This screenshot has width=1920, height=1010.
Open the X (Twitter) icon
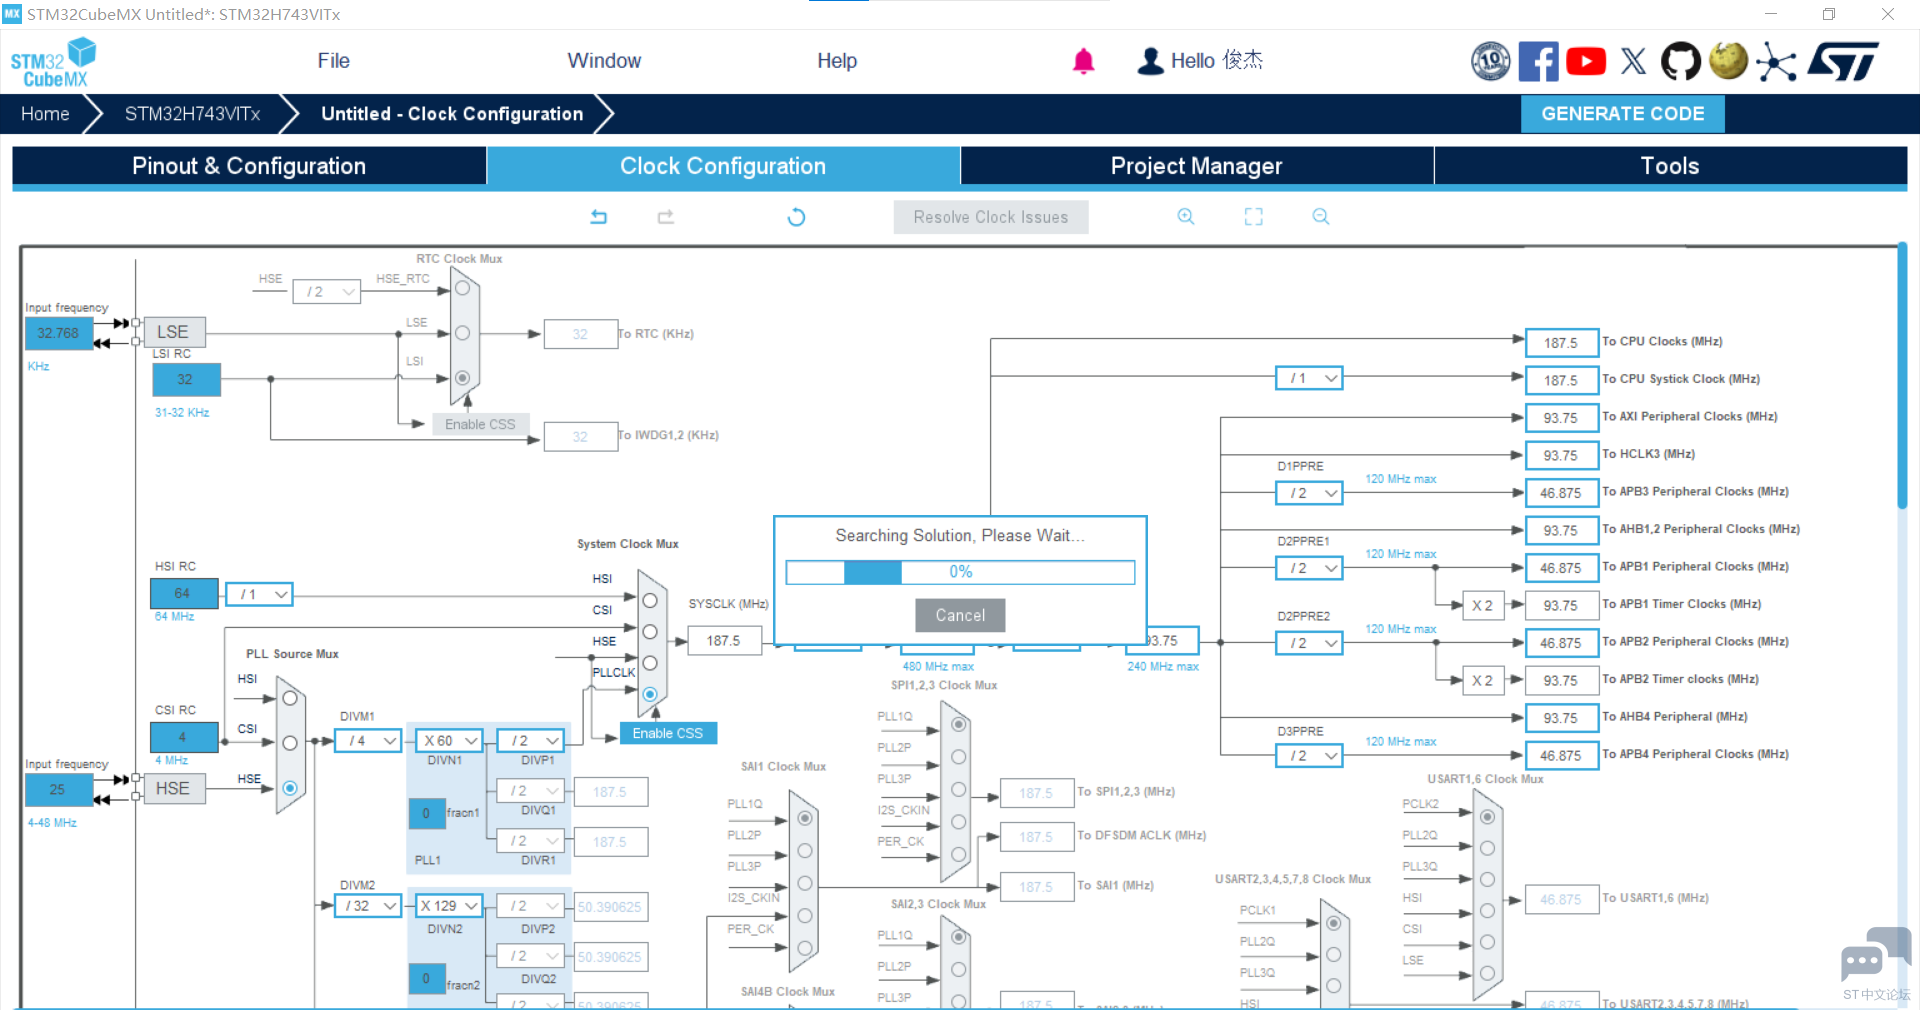1633,61
